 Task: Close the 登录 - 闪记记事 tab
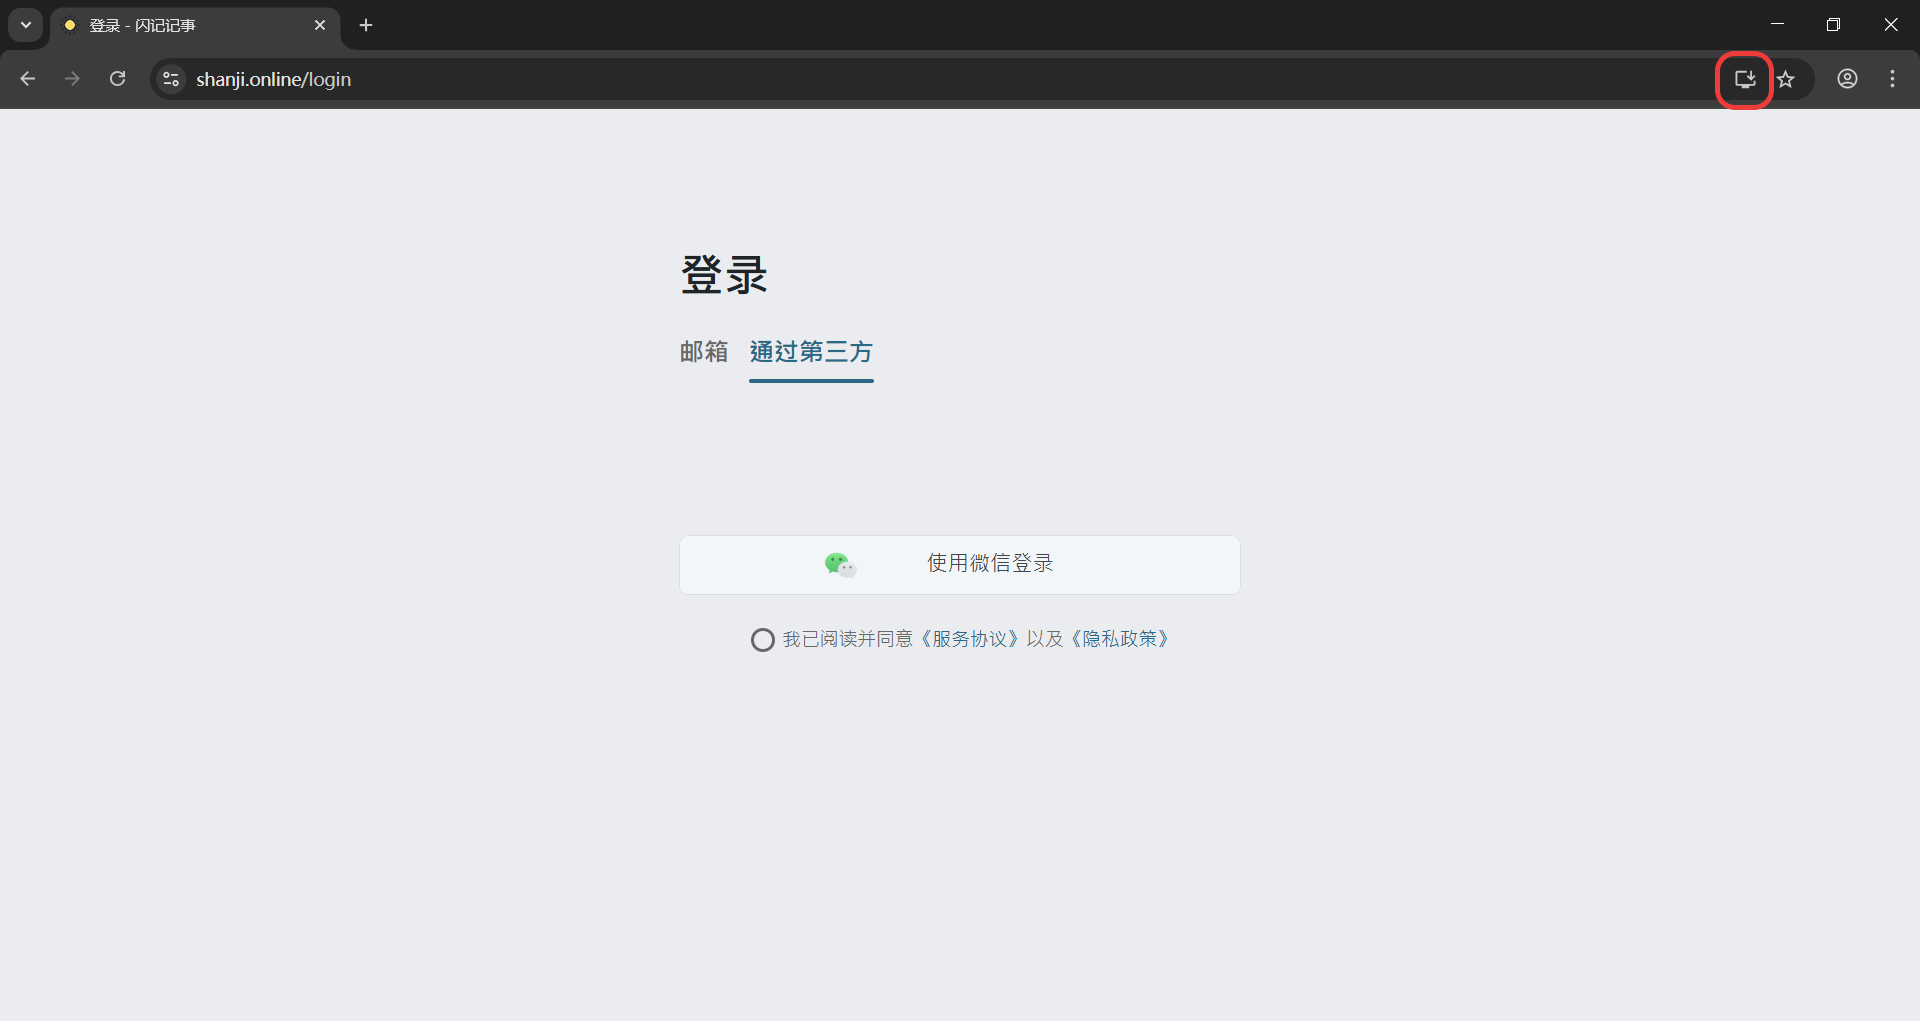tap(320, 25)
